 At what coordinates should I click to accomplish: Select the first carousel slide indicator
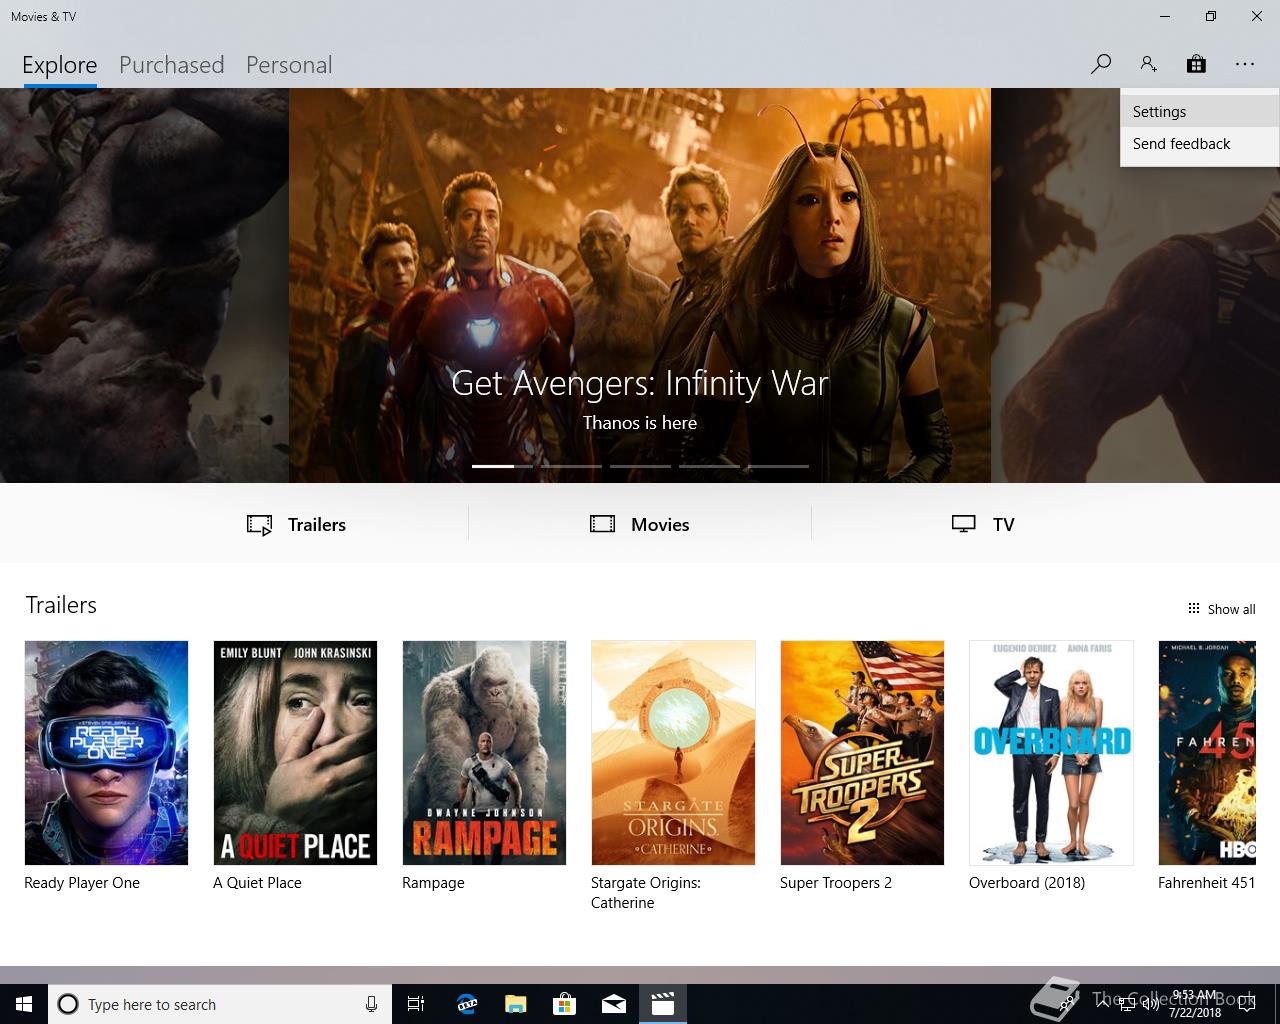502,466
